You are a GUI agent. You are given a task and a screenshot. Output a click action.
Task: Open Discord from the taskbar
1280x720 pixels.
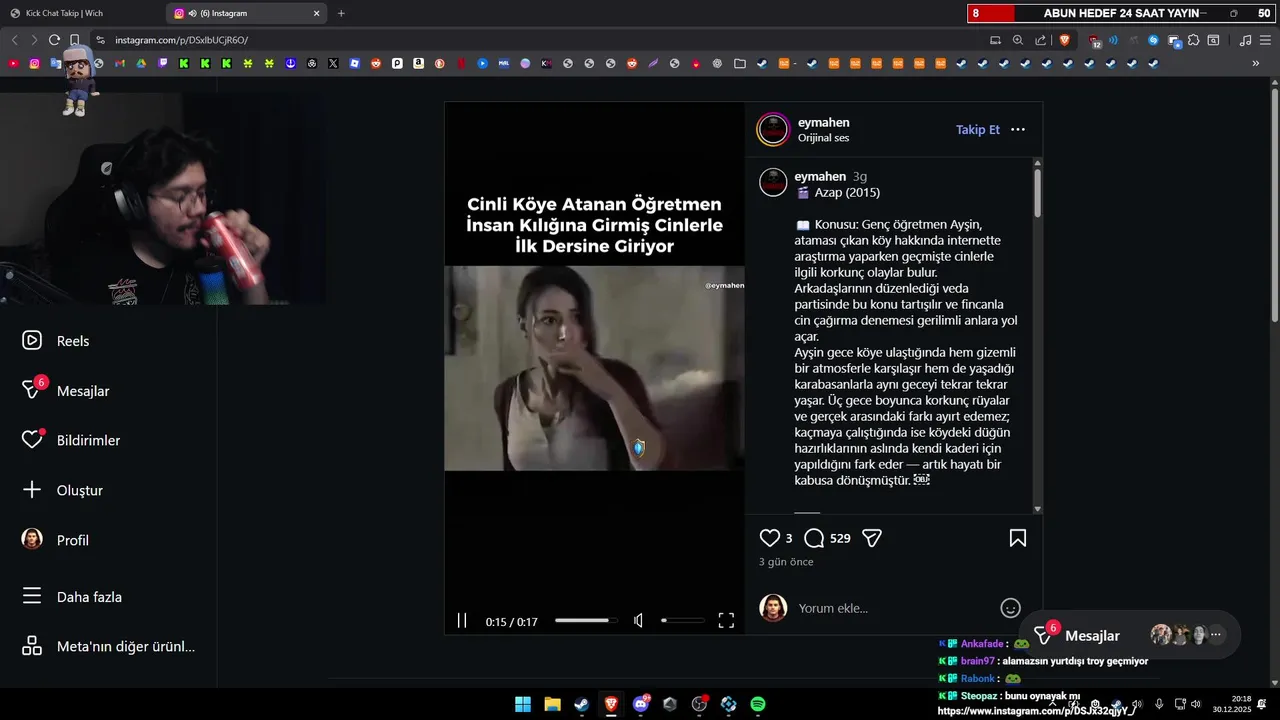pos(641,704)
